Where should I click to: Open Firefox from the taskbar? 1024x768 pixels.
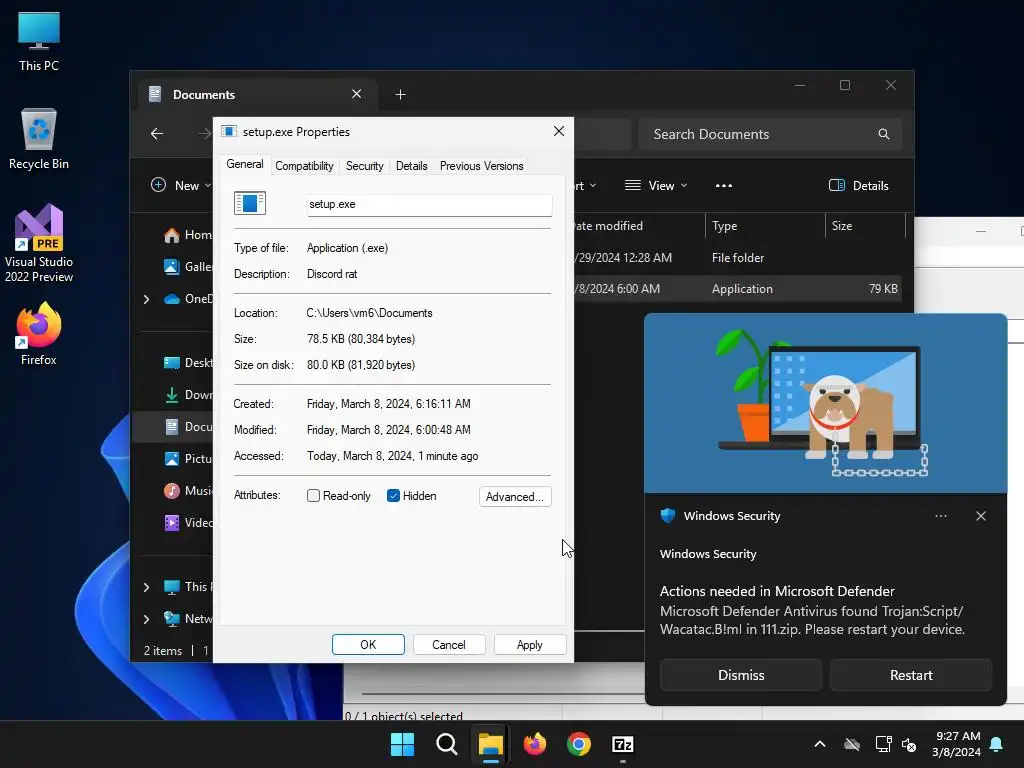click(535, 744)
